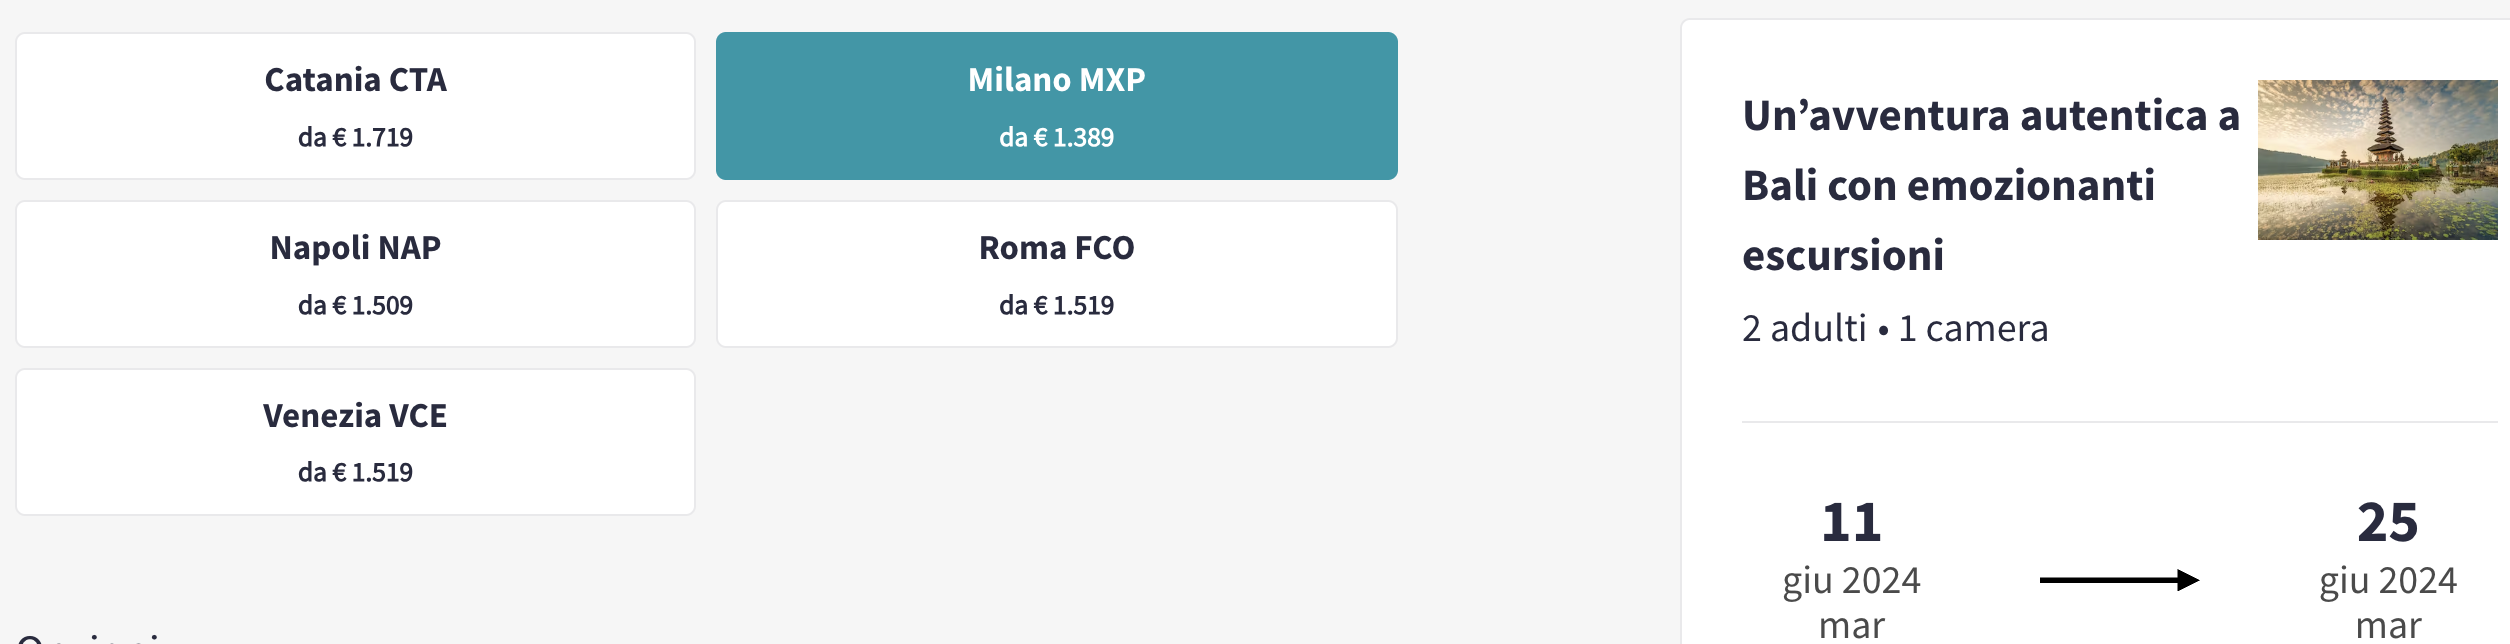Image resolution: width=2510 pixels, height=644 pixels.
Task: Click the partially visible heading at bottom left
Action: point(90,636)
